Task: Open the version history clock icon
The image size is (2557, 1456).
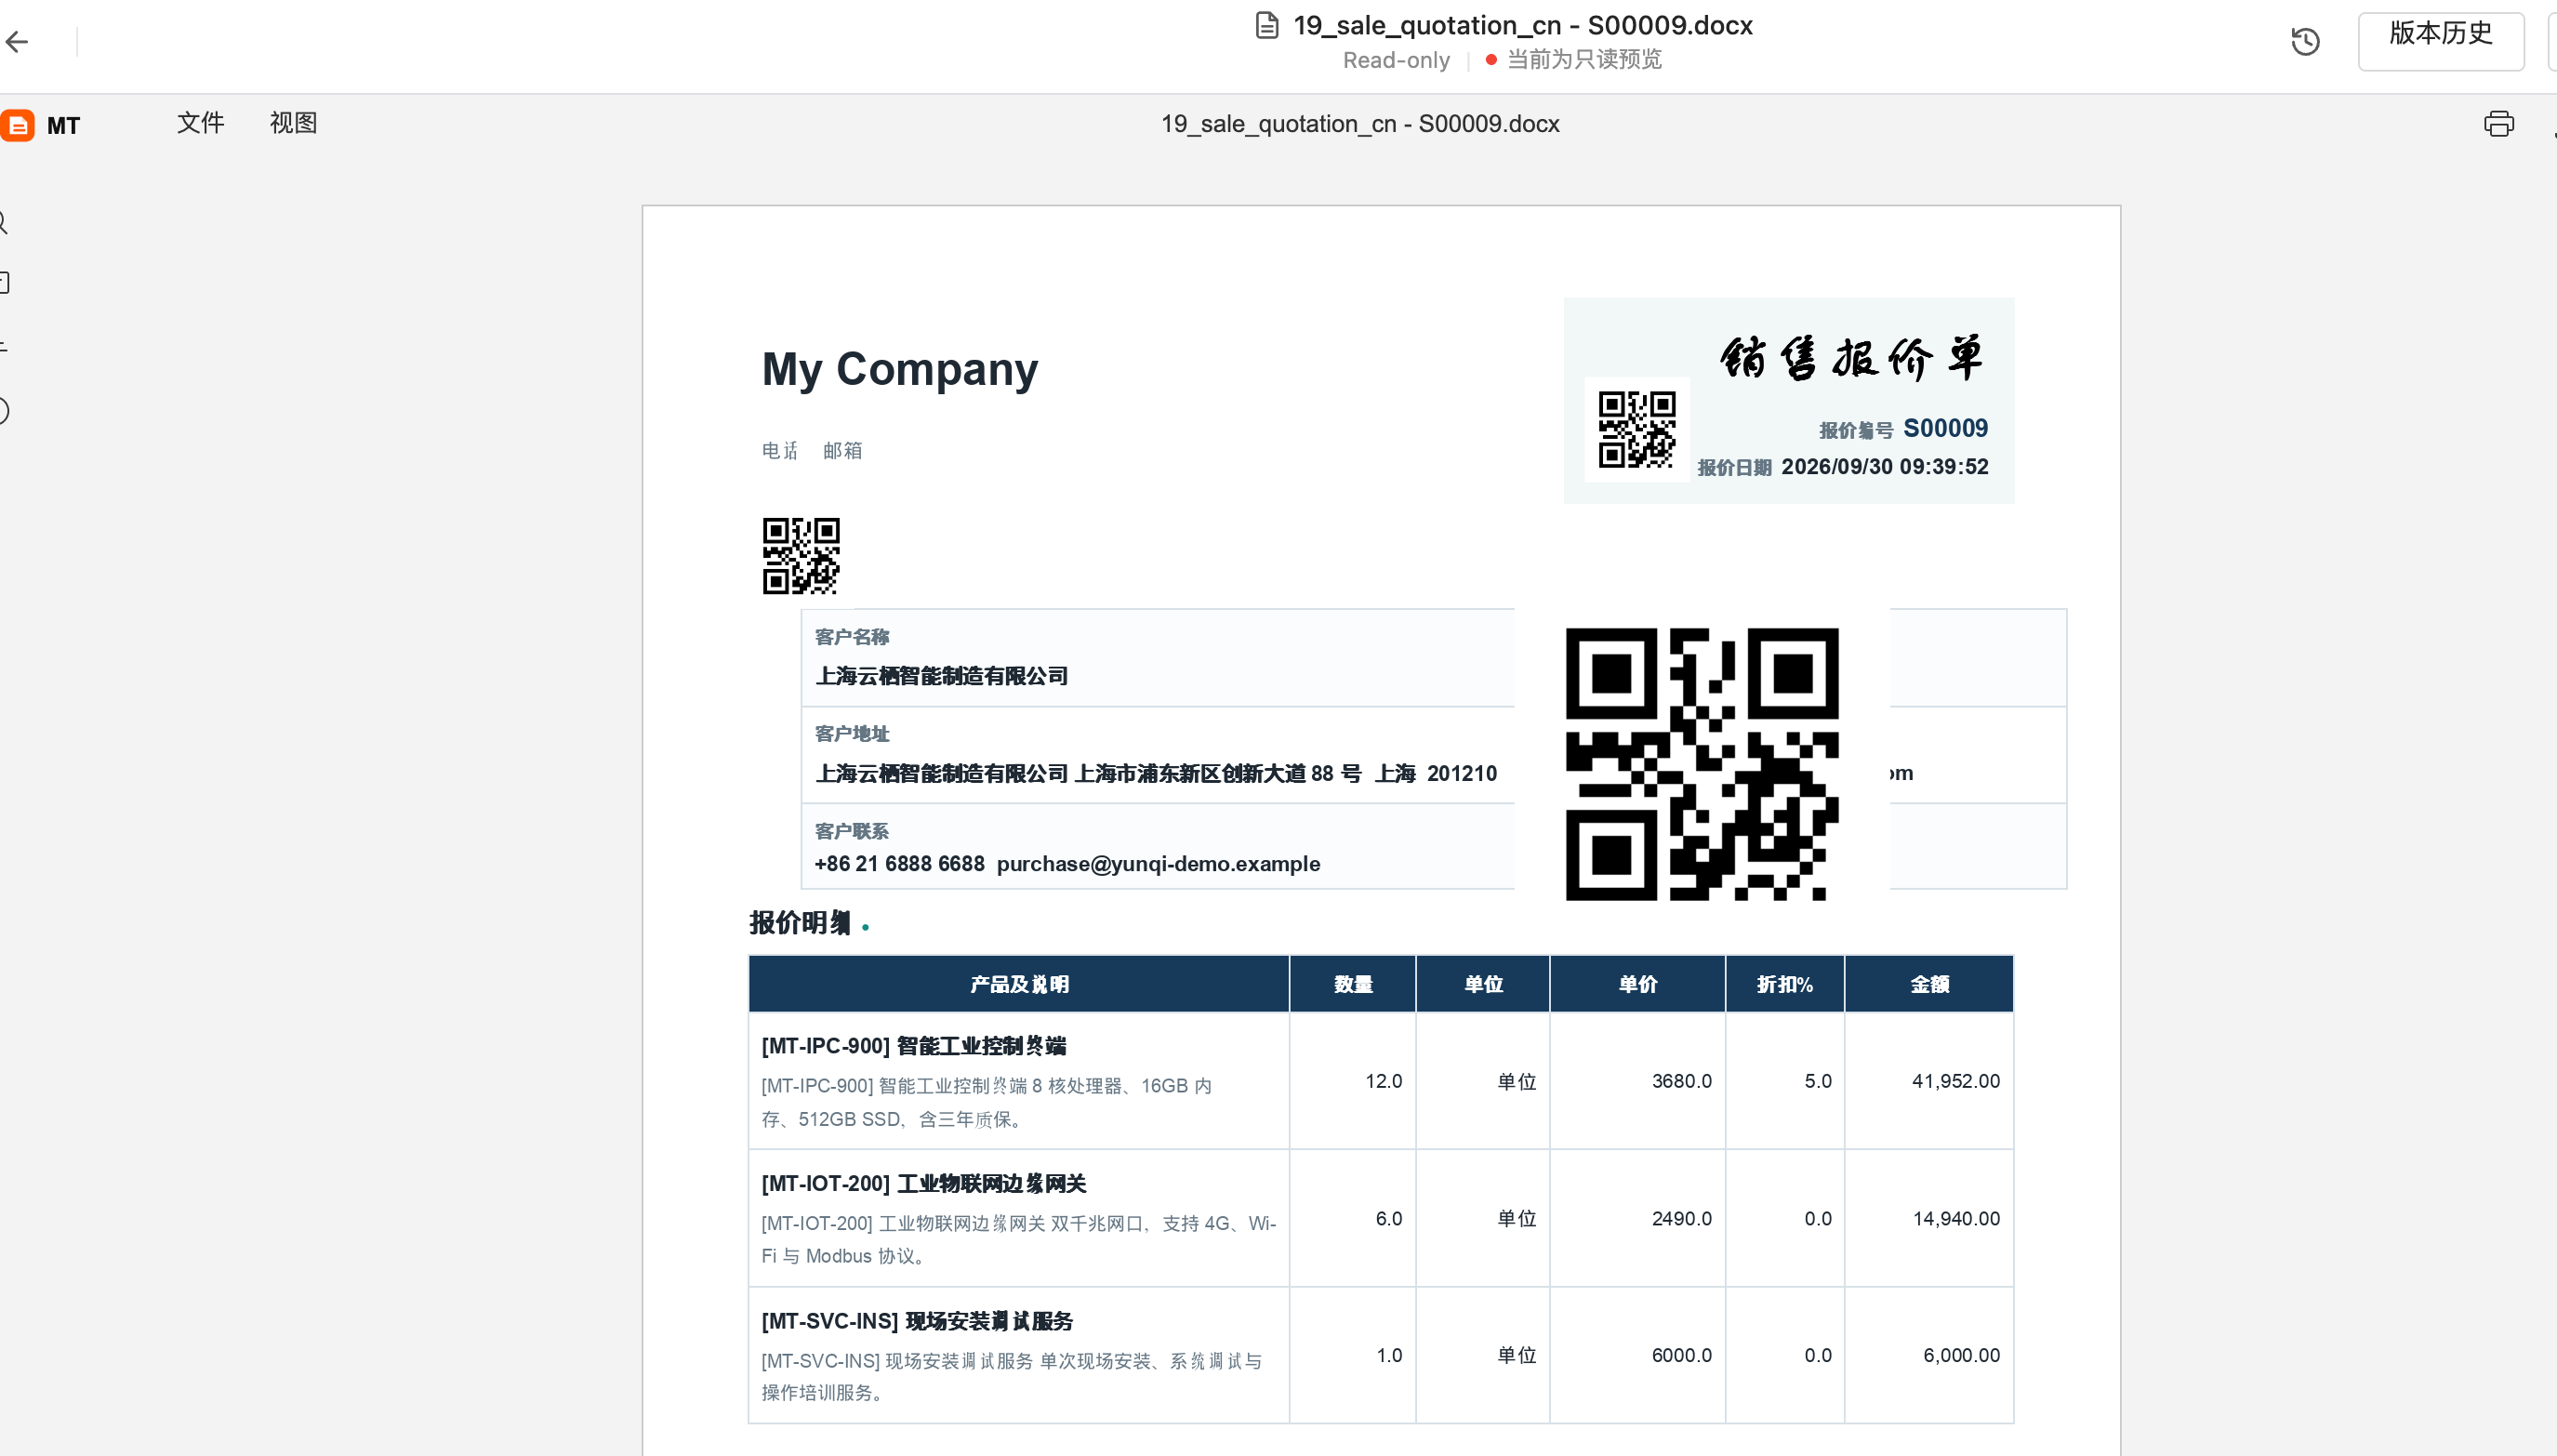Action: (2305, 41)
